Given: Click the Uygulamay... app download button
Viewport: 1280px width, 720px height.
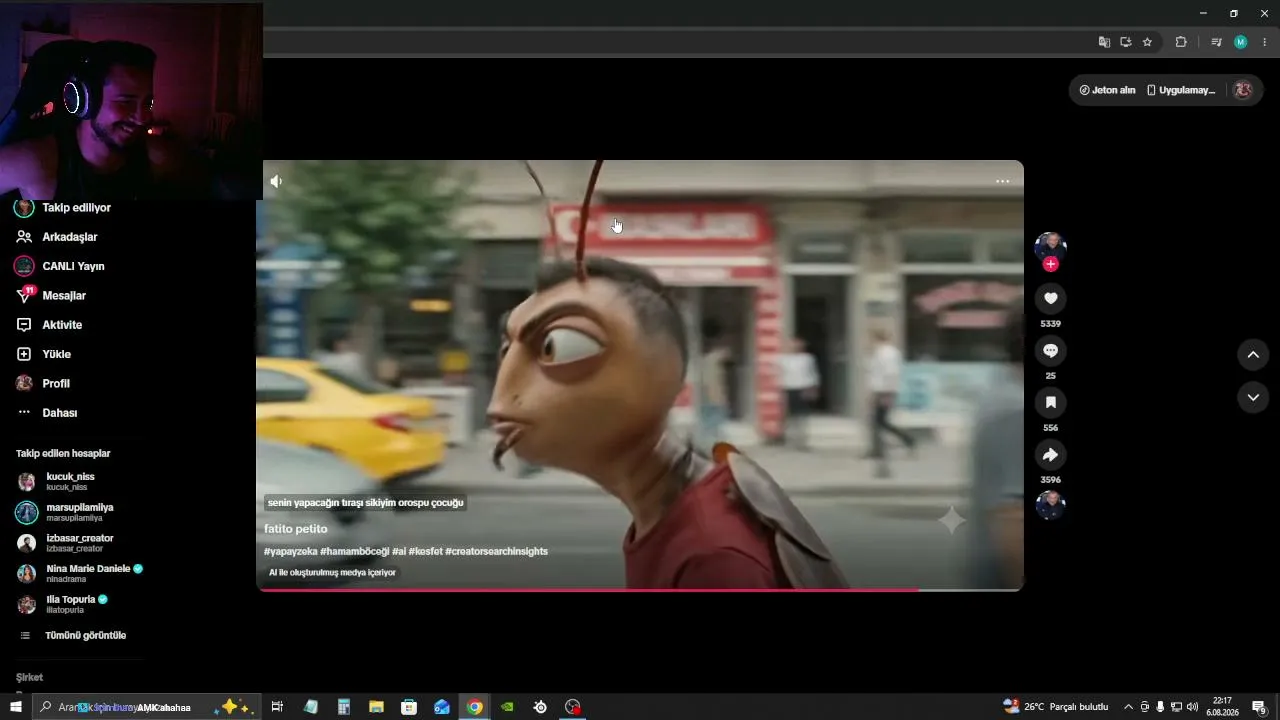Looking at the screenshot, I should coord(1180,90).
